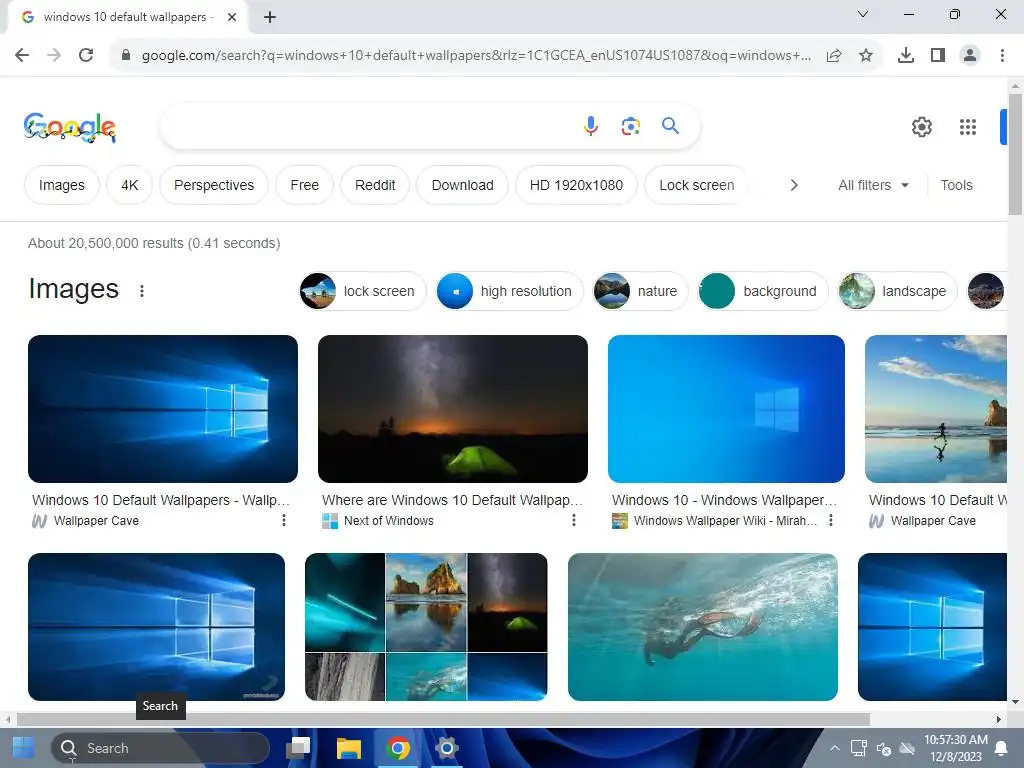1024x768 pixels.
Task: Bookmark this page with the star
Action: [x=865, y=55]
